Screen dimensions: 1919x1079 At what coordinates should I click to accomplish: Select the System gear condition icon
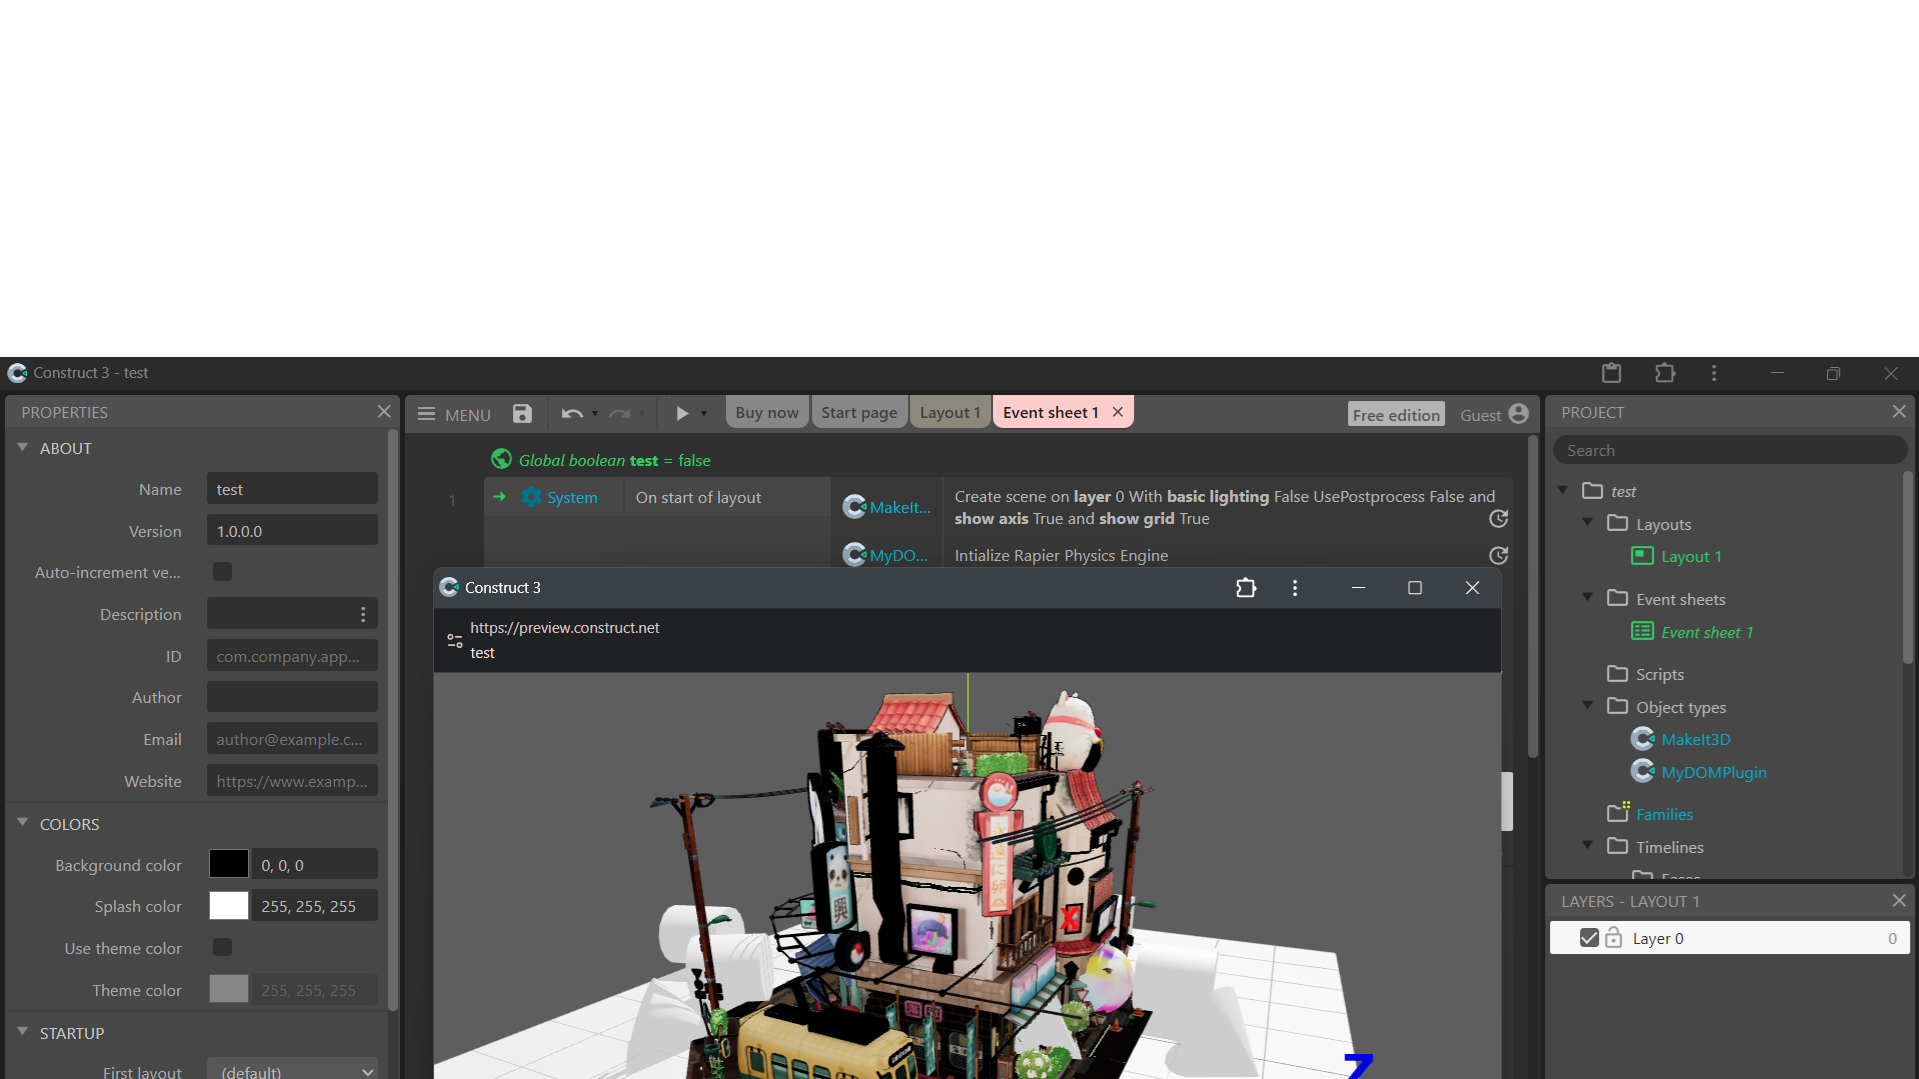(531, 497)
